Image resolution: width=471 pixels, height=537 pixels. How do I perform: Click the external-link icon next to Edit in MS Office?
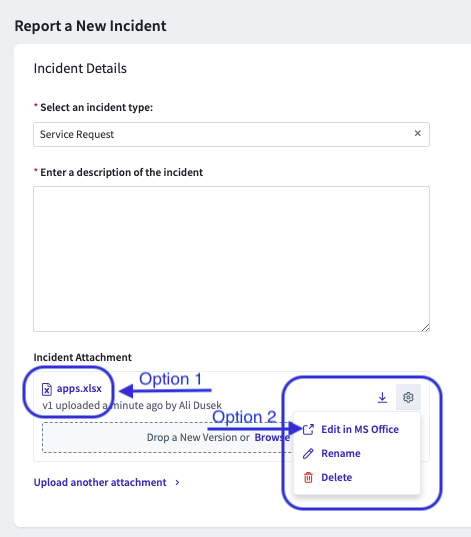pos(308,429)
